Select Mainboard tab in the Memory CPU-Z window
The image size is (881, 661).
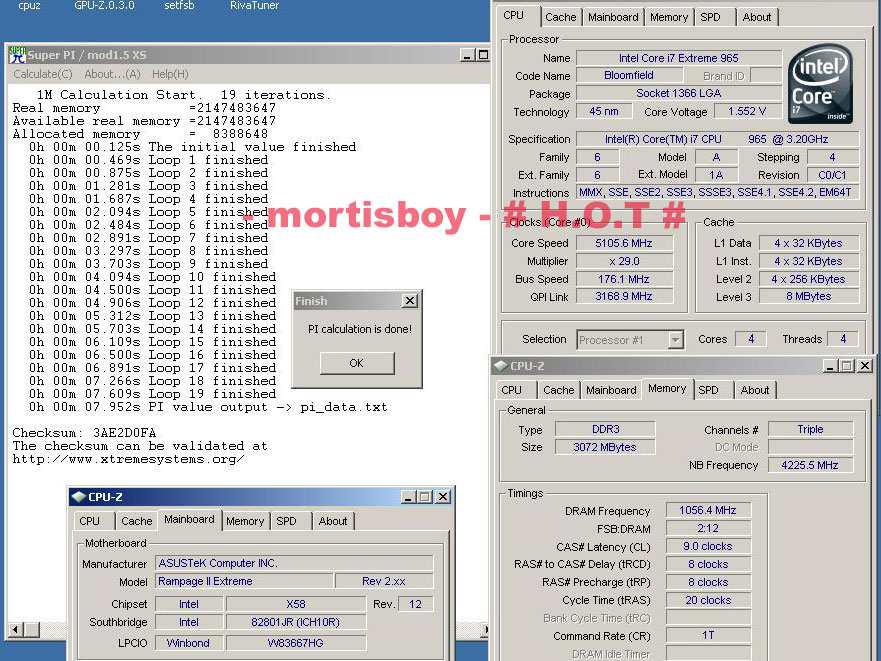point(611,390)
